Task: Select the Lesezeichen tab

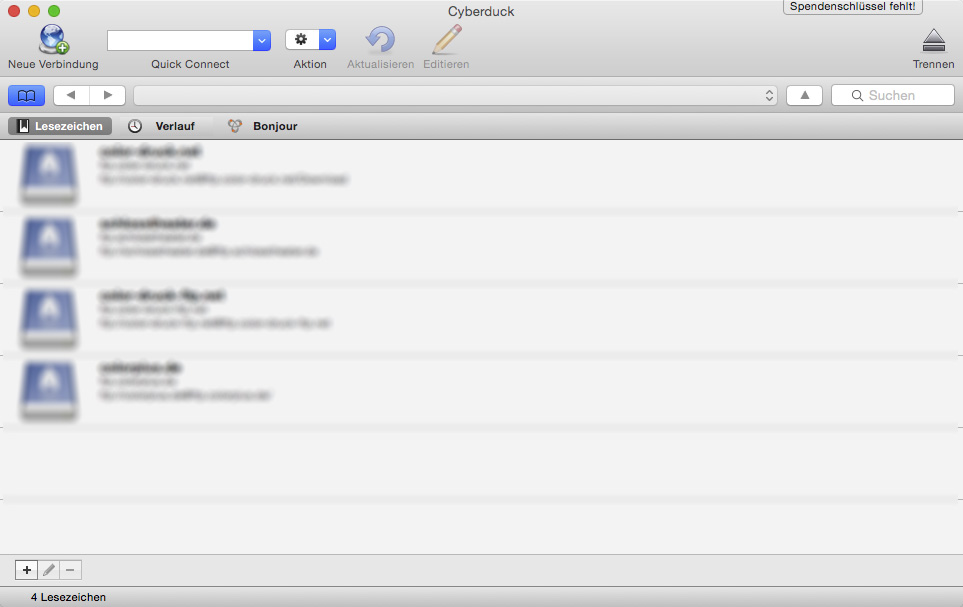Action: (60, 126)
